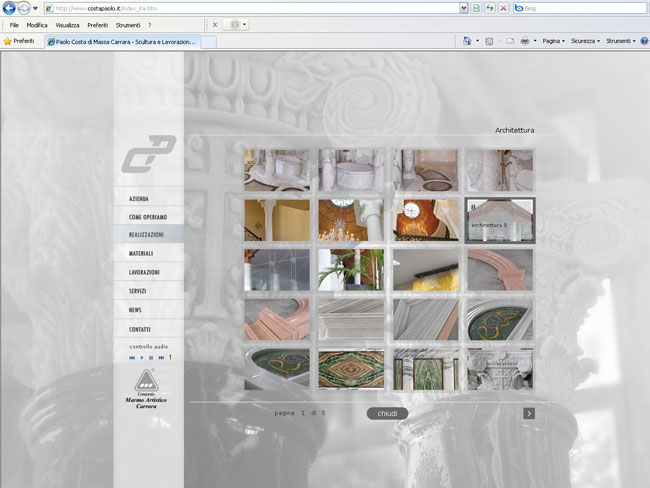This screenshot has height=488, width=650.
Task: Open the Preferiti menu in the menu bar
Action: pyautogui.click(x=97, y=25)
